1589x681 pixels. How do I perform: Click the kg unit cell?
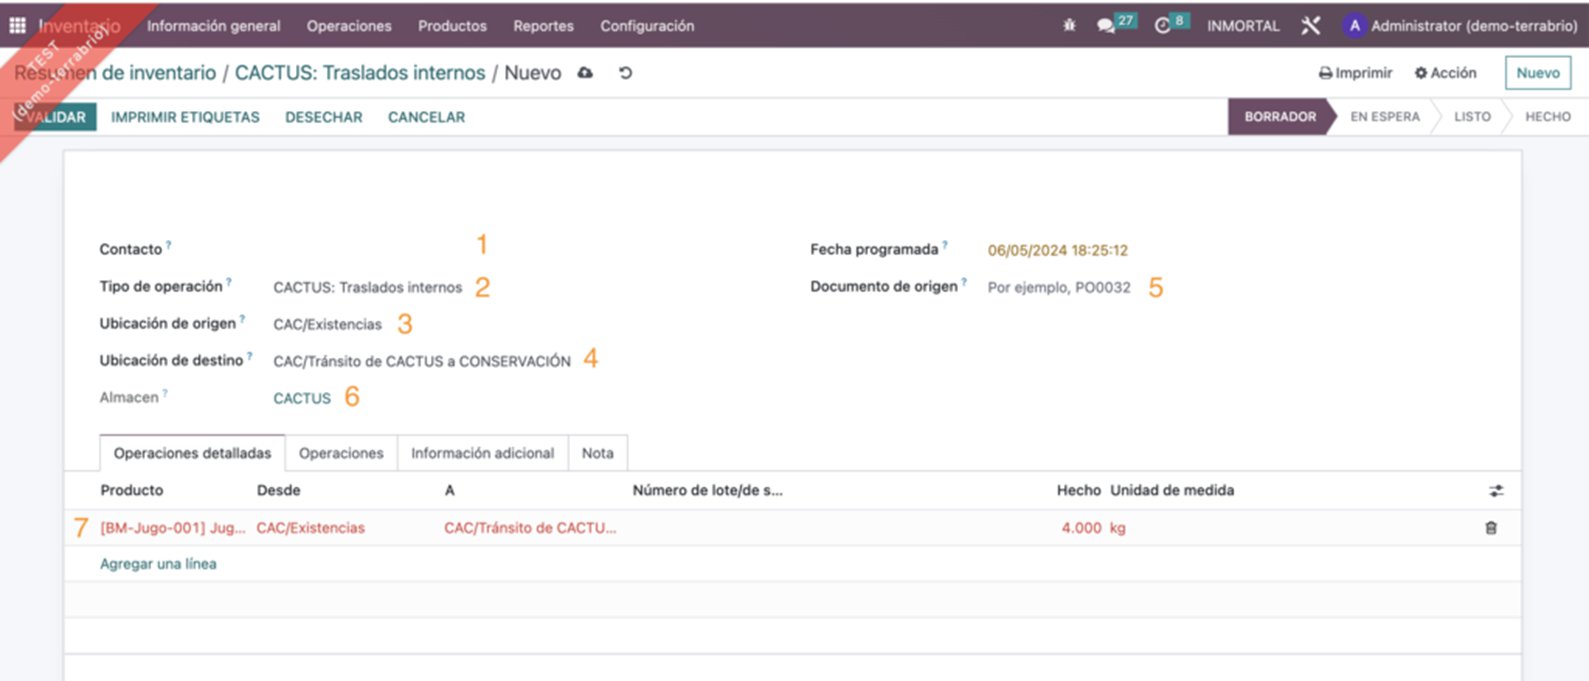1118,528
